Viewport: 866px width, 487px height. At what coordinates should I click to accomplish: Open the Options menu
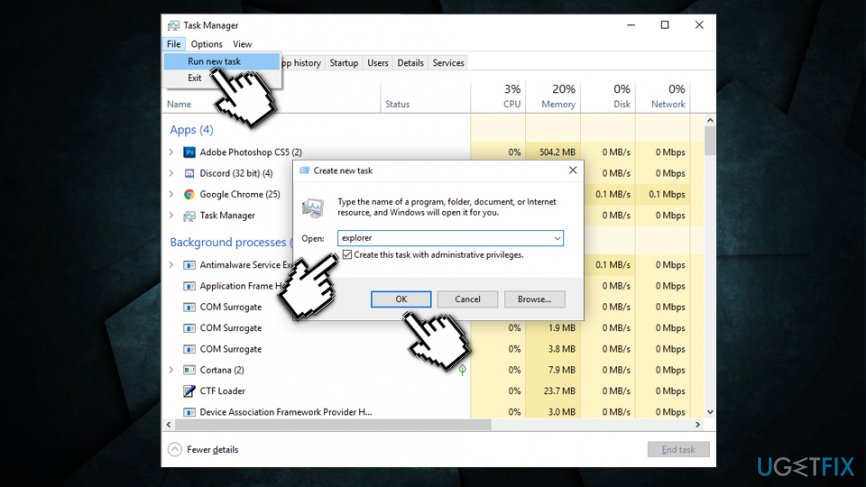207,44
